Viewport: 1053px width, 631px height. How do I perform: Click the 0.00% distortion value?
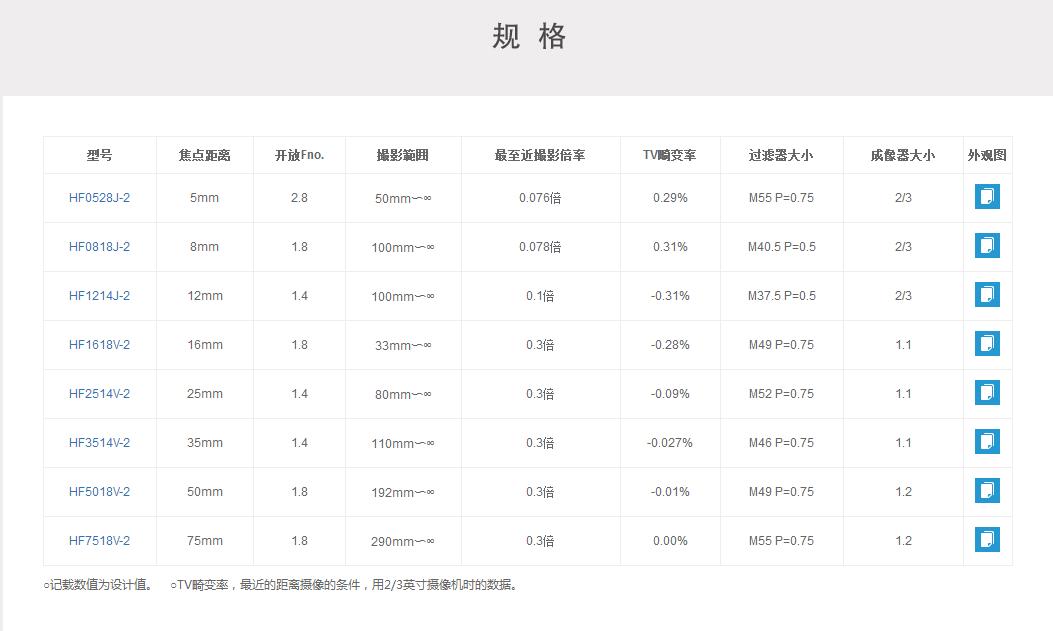click(x=670, y=541)
